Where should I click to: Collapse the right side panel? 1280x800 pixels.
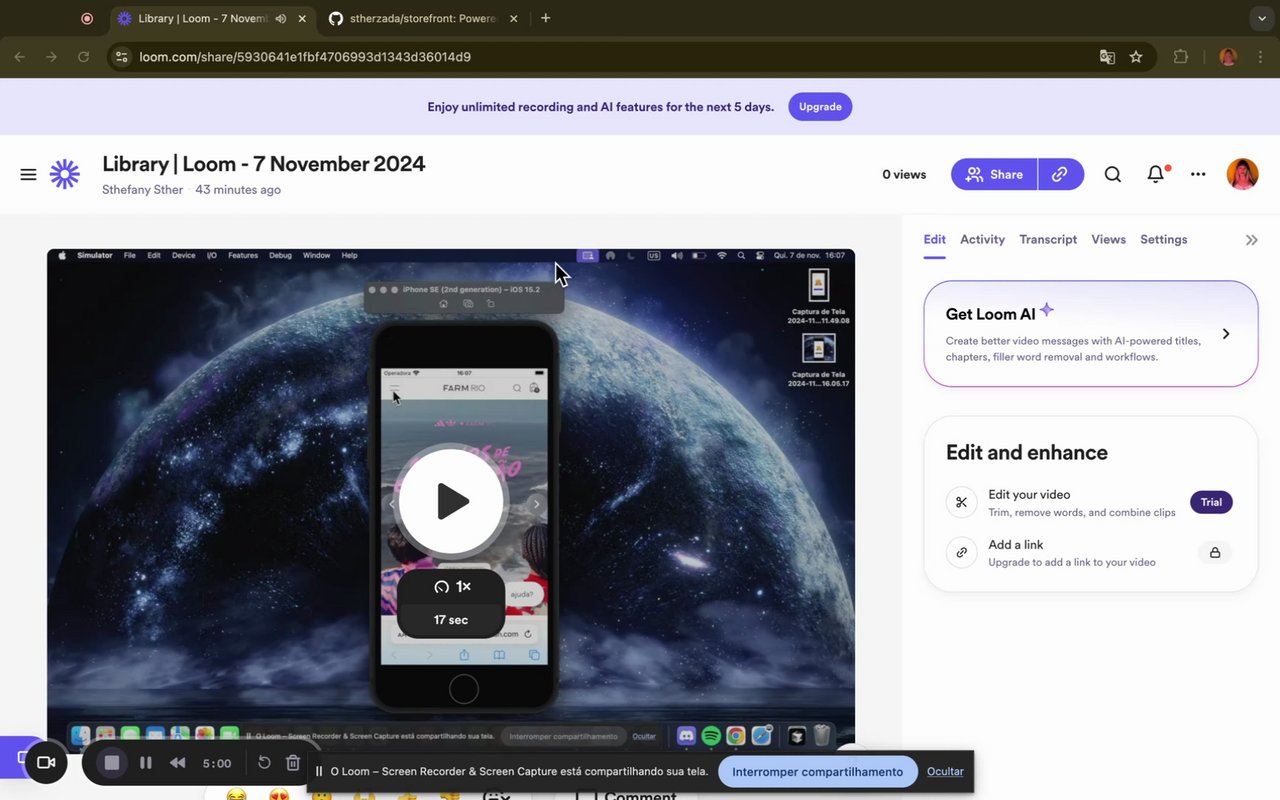click(1251, 240)
